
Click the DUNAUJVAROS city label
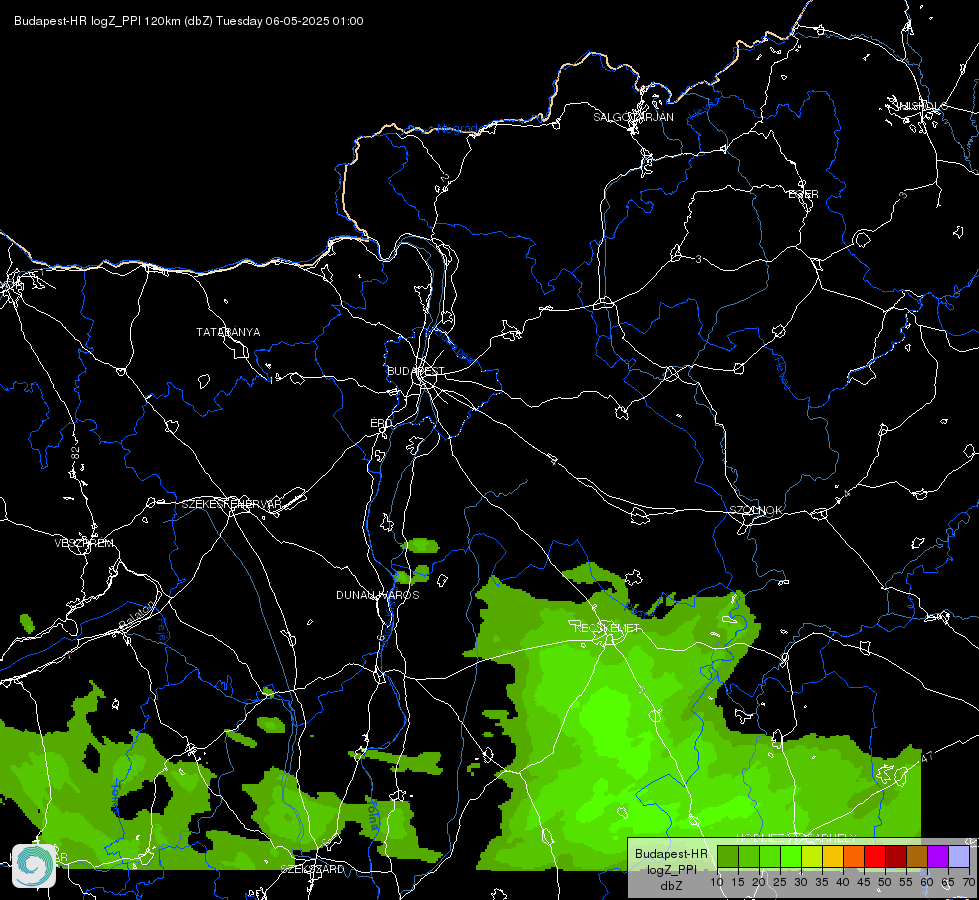click(x=378, y=595)
